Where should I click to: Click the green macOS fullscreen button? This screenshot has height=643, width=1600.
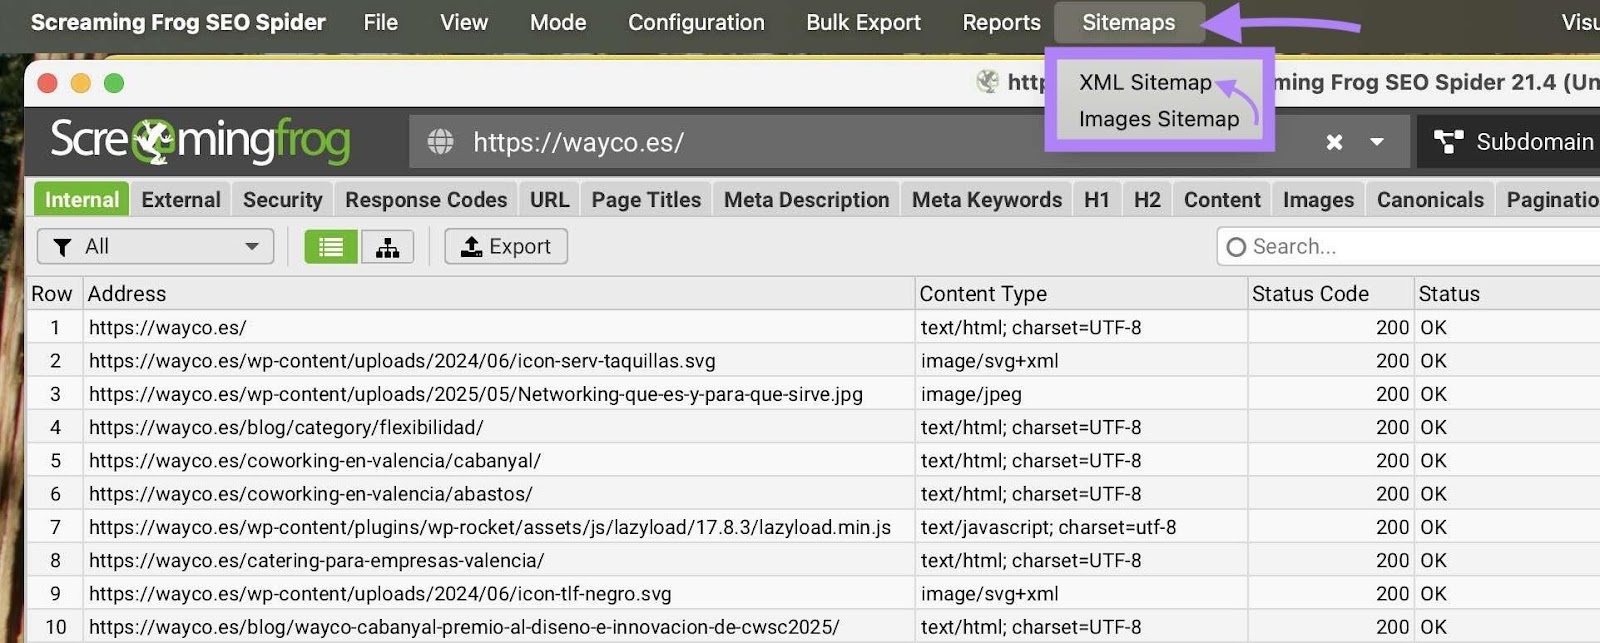click(114, 83)
